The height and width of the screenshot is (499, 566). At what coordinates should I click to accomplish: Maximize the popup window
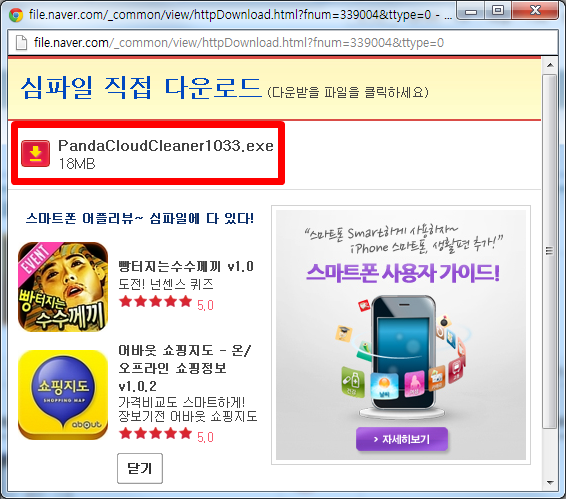[498, 11]
